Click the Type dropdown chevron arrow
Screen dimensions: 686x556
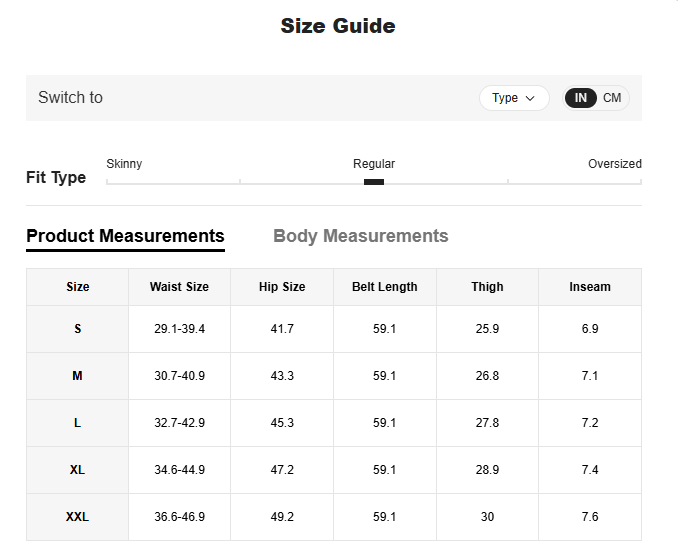(x=530, y=98)
